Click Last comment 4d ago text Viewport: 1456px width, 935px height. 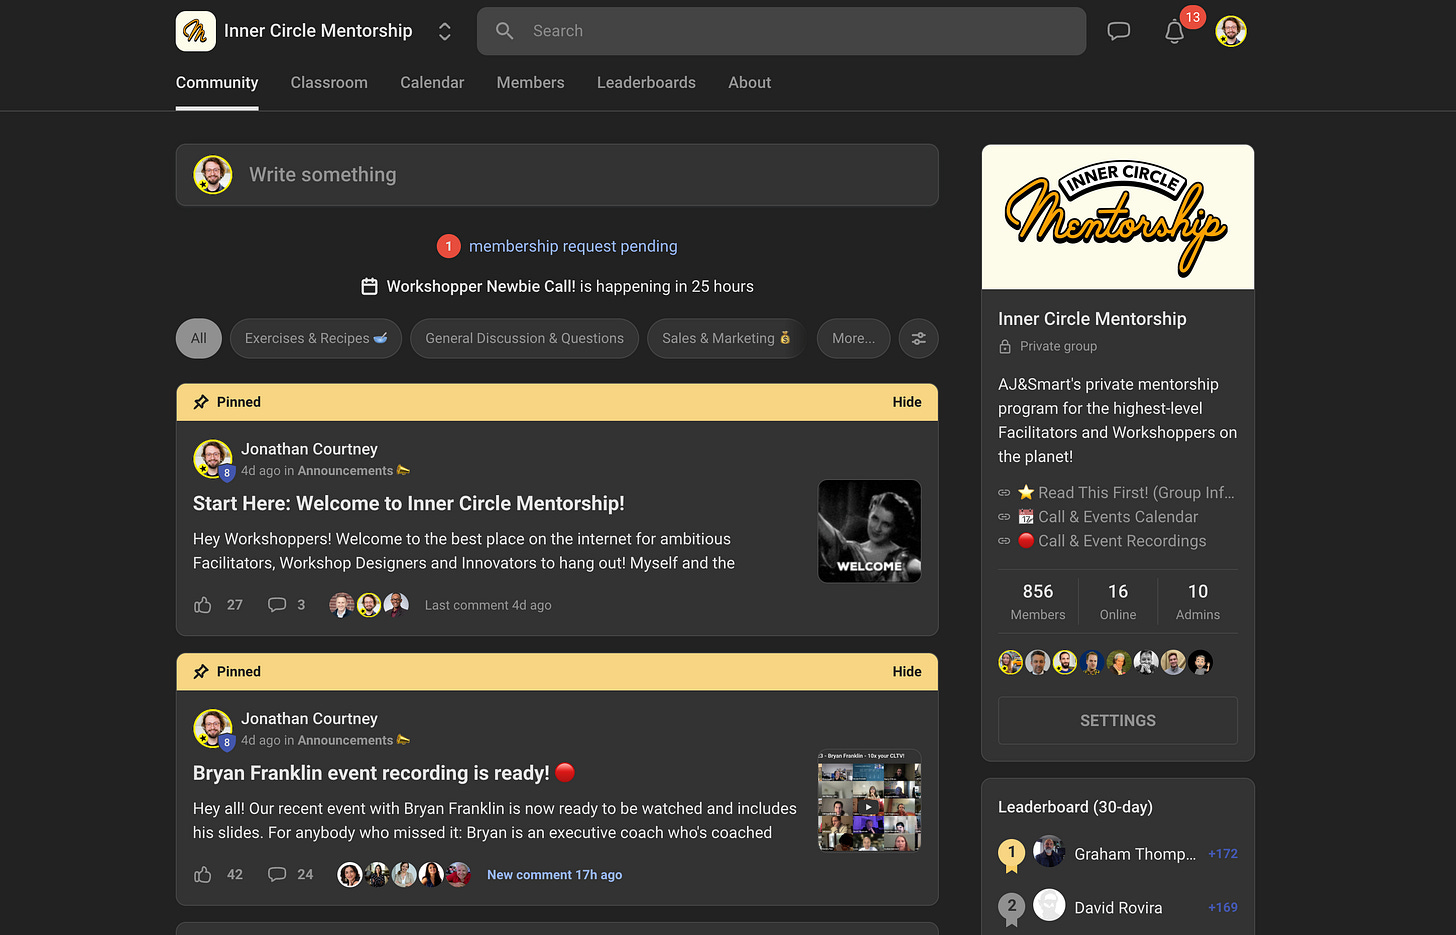(x=488, y=605)
